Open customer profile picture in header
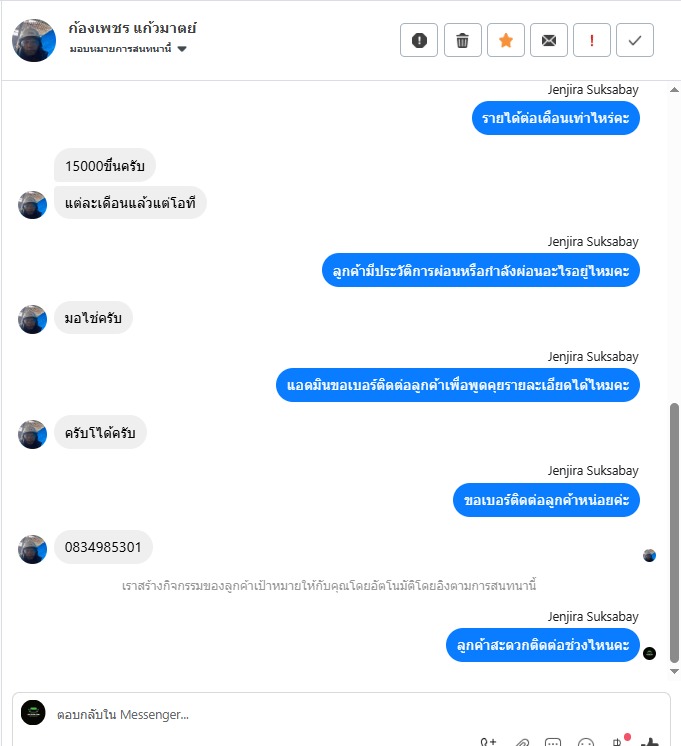 click(34, 40)
